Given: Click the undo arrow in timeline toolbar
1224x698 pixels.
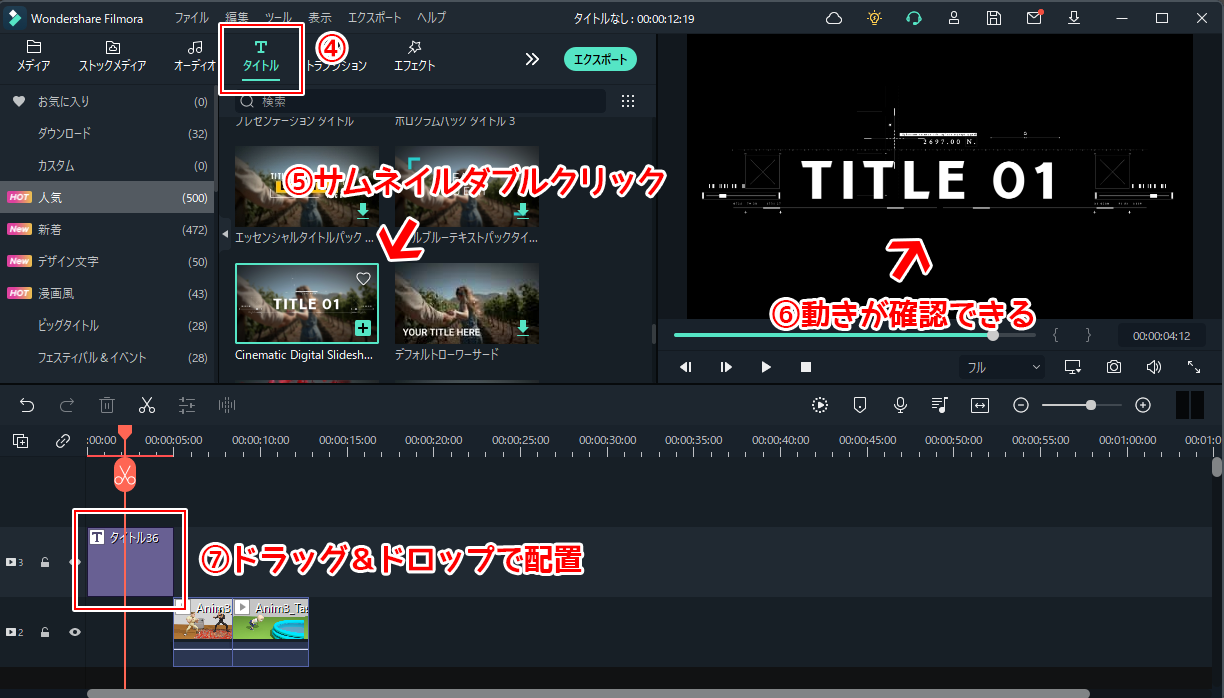Looking at the screenshot, I should pos(27,405).
